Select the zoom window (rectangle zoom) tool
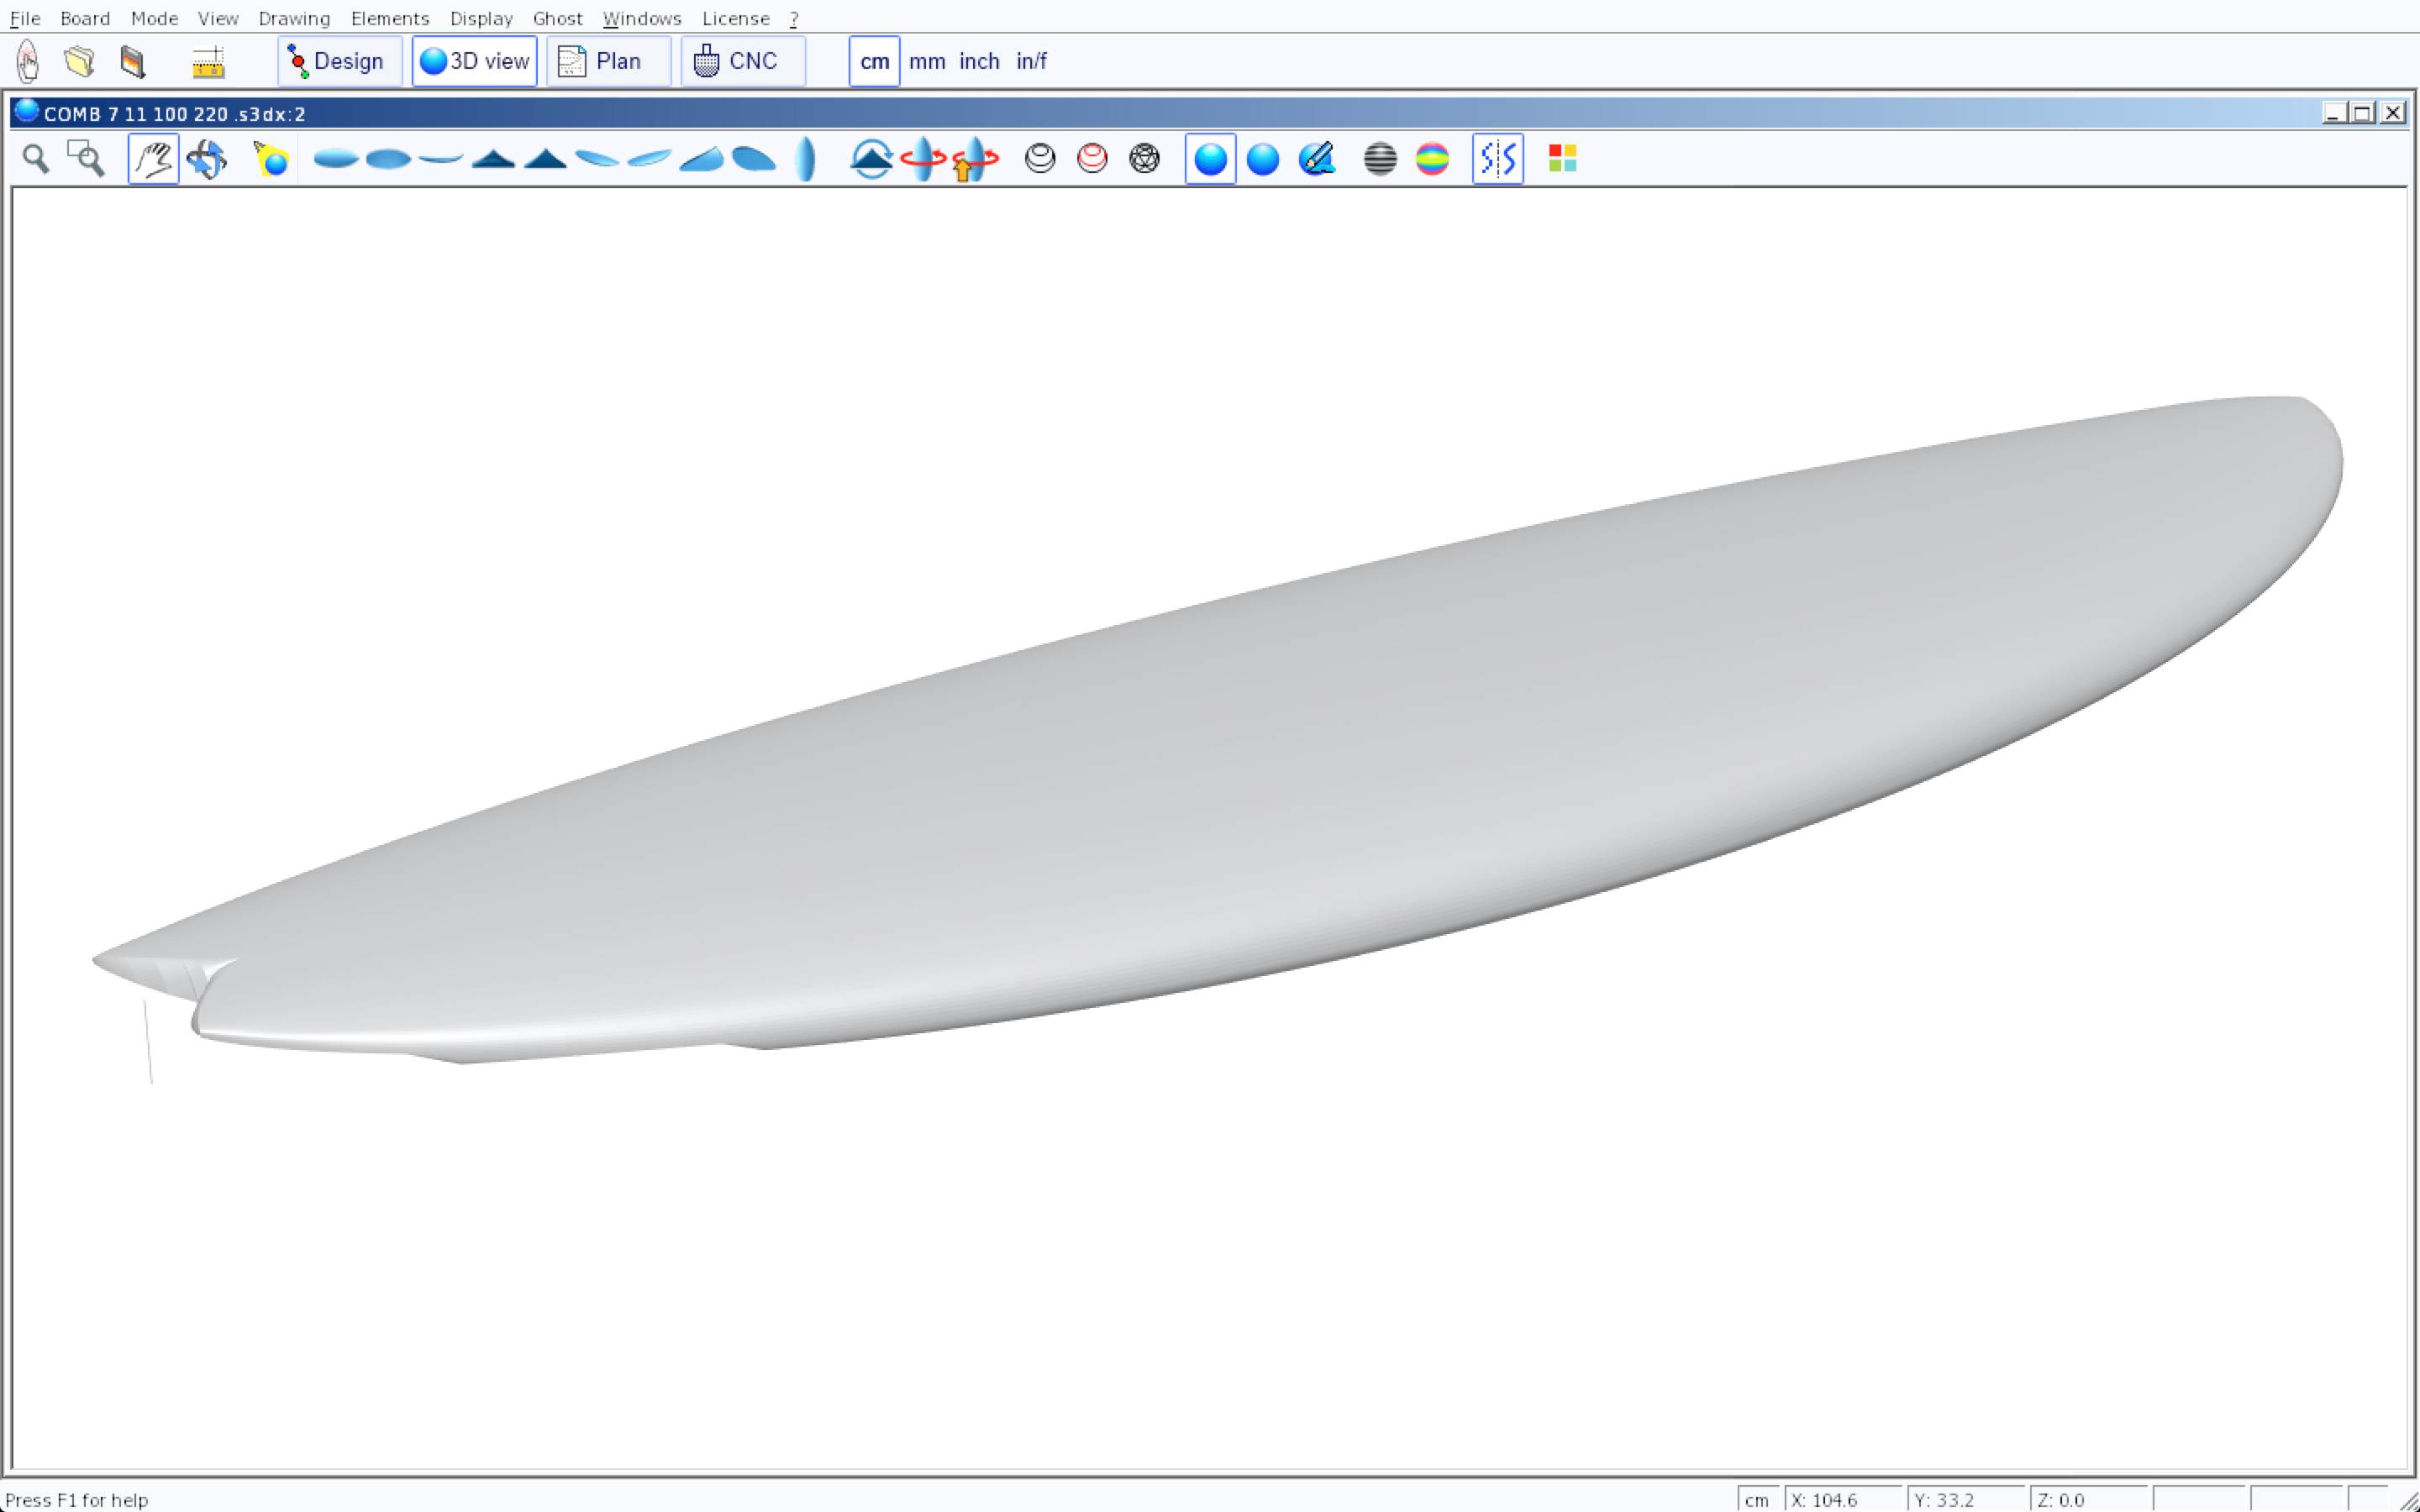The width and height of the screenshot is (2420, 1512). [86, 159]
